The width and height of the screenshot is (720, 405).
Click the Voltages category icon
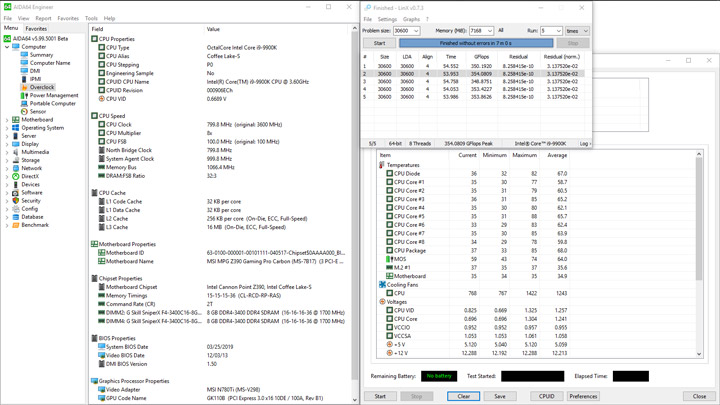tap(382, 302)
